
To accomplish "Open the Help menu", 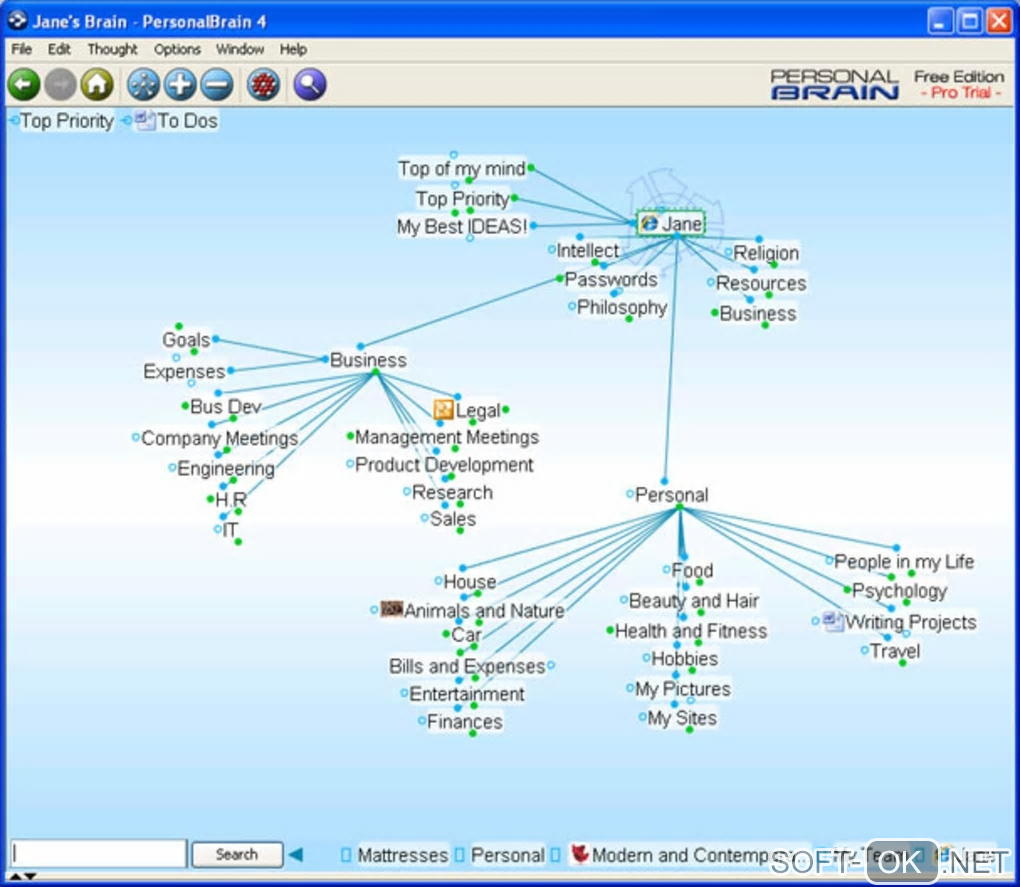I will (x=293, y=49).
